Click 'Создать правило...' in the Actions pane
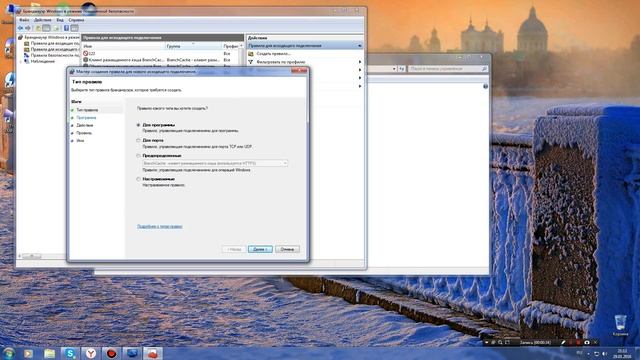This screenshot has height=360, width=640. tap(273, 54)
